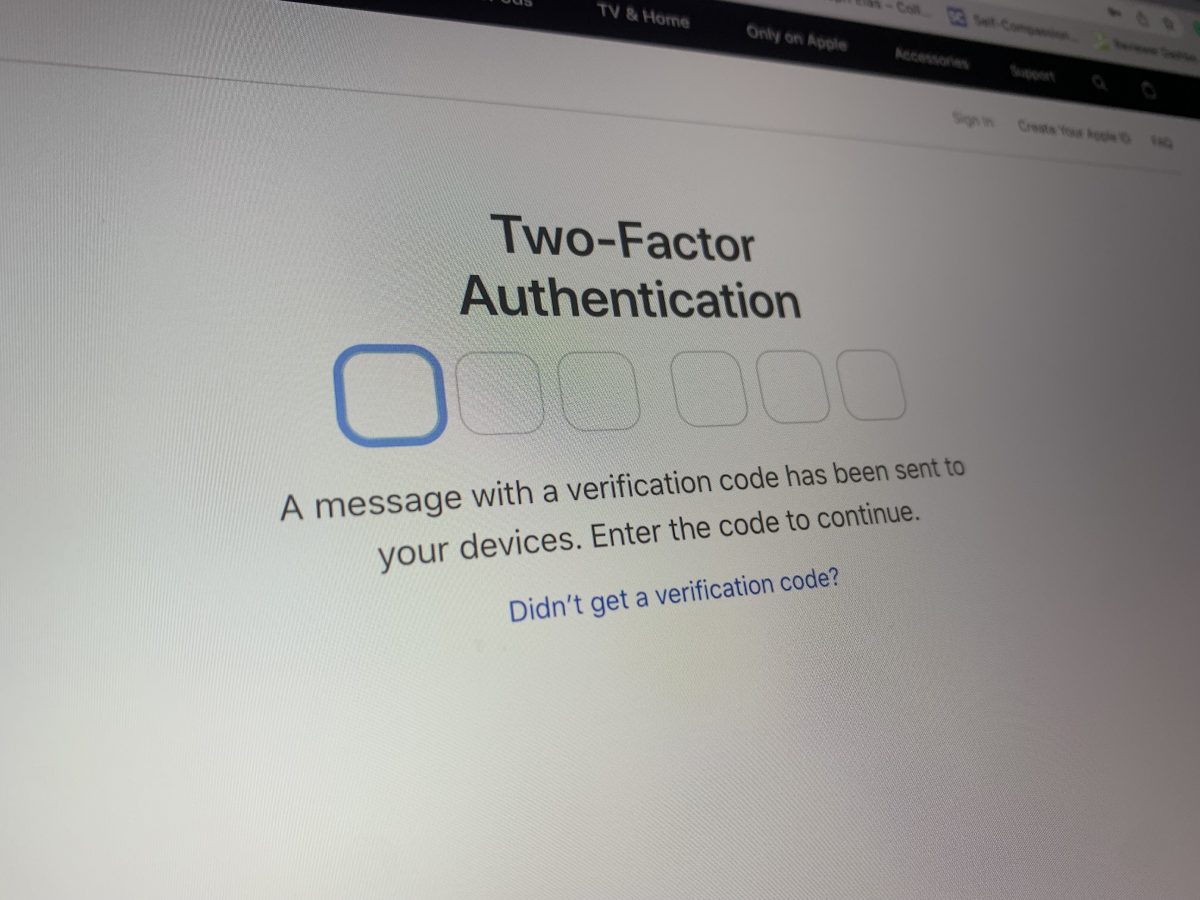Focus the first verification code box
The image size is (1200, 900).
click(390, 394)
